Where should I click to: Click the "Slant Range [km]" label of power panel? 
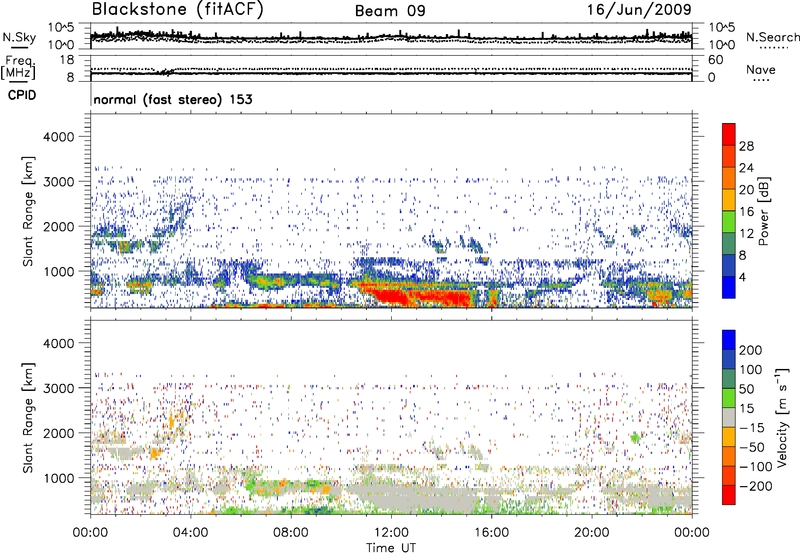click(28, 211)
